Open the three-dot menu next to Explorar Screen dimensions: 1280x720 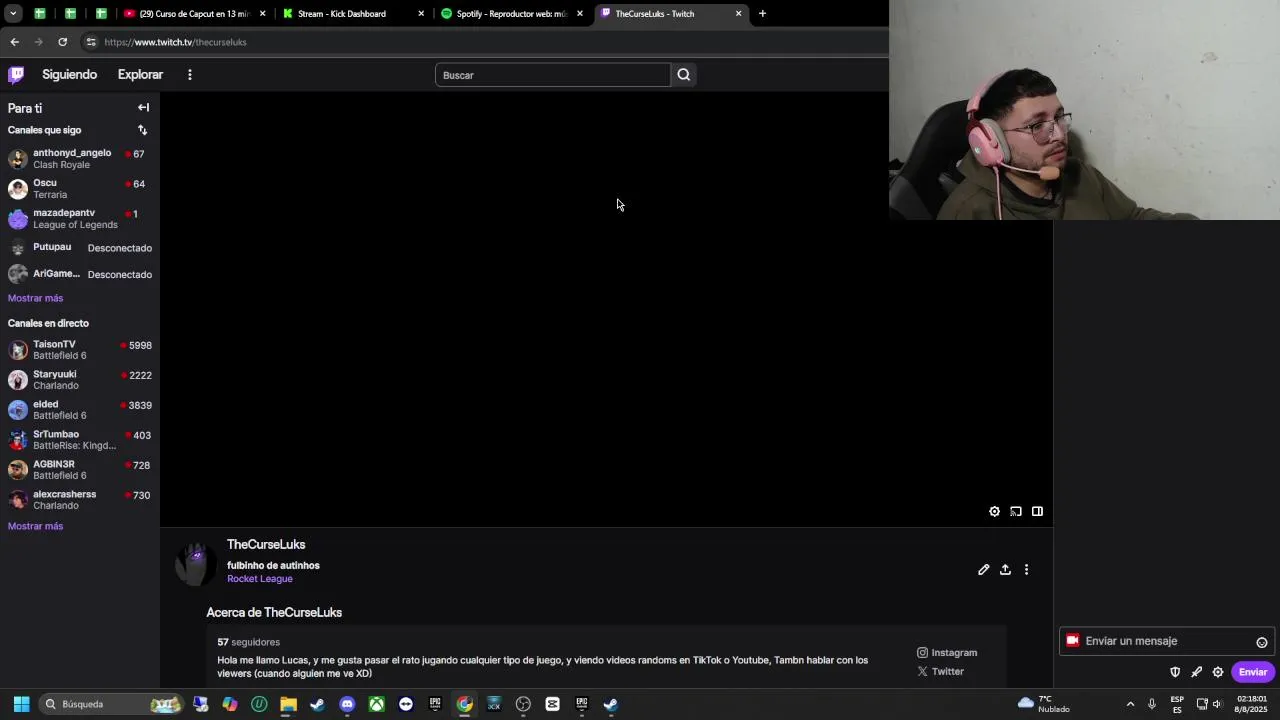point(189,74)
